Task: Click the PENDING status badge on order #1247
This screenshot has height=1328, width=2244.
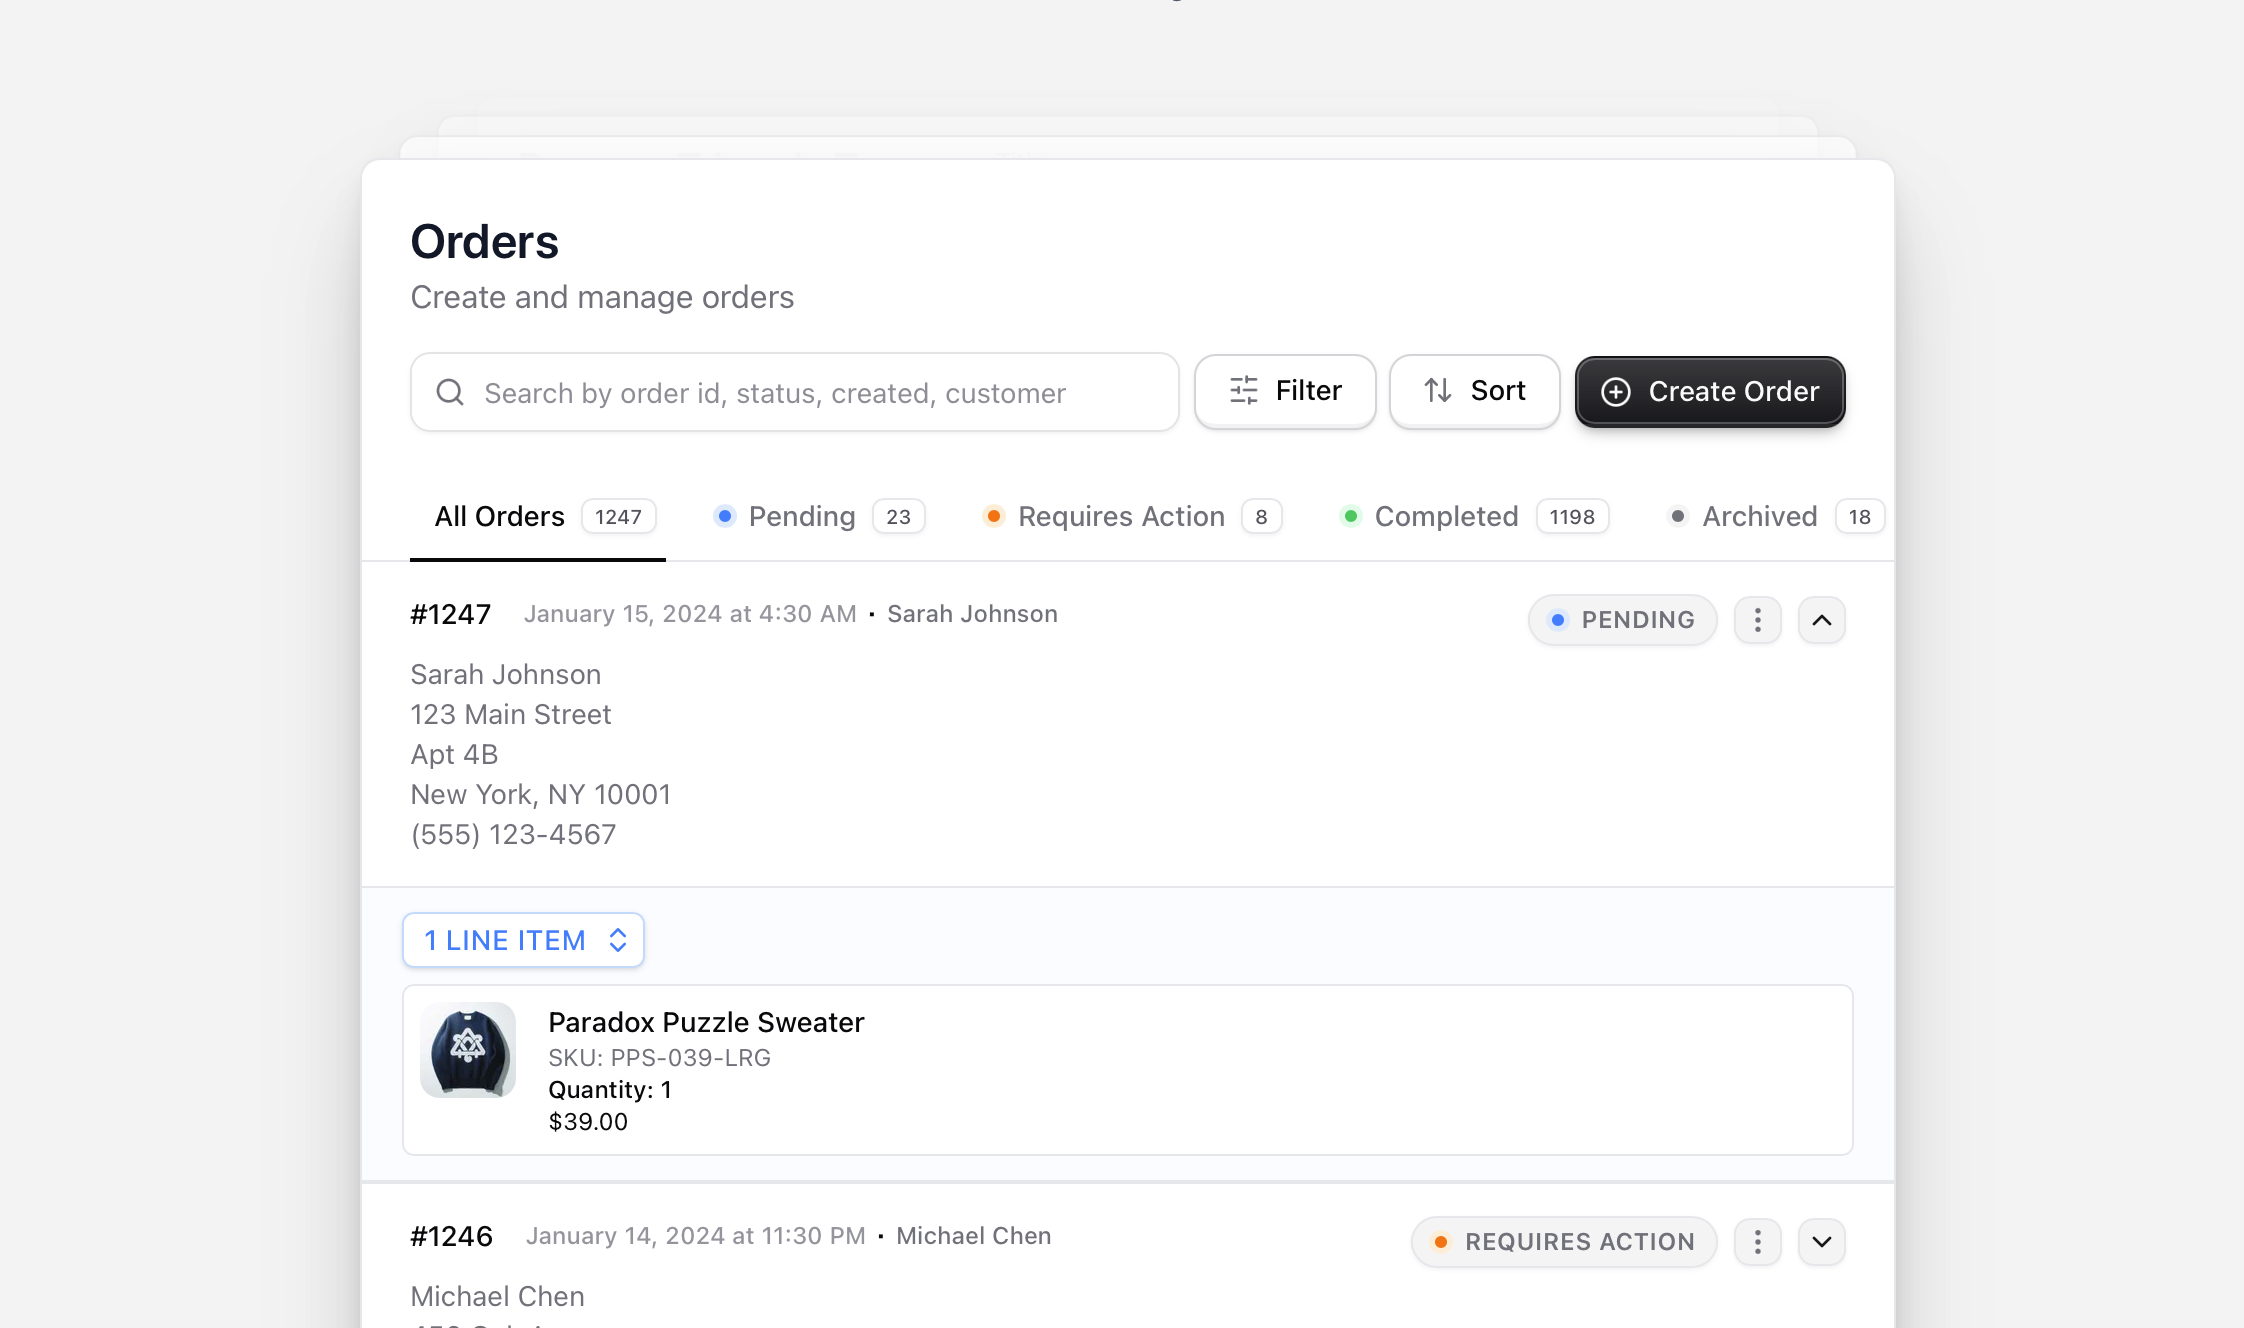Action: pos(1621,619)
